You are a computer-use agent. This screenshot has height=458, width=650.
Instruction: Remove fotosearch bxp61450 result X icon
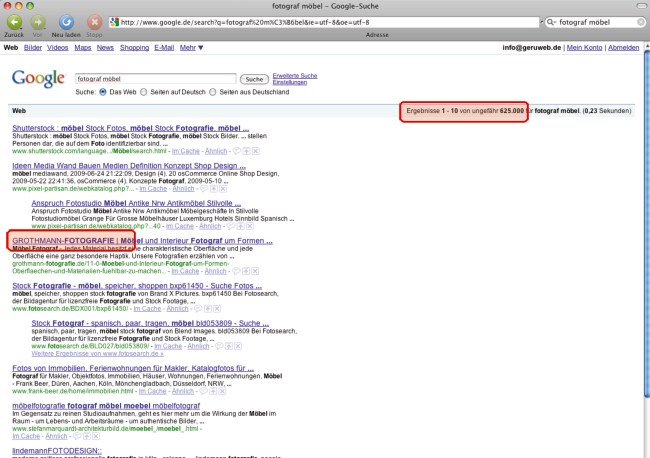coord(217,308)
